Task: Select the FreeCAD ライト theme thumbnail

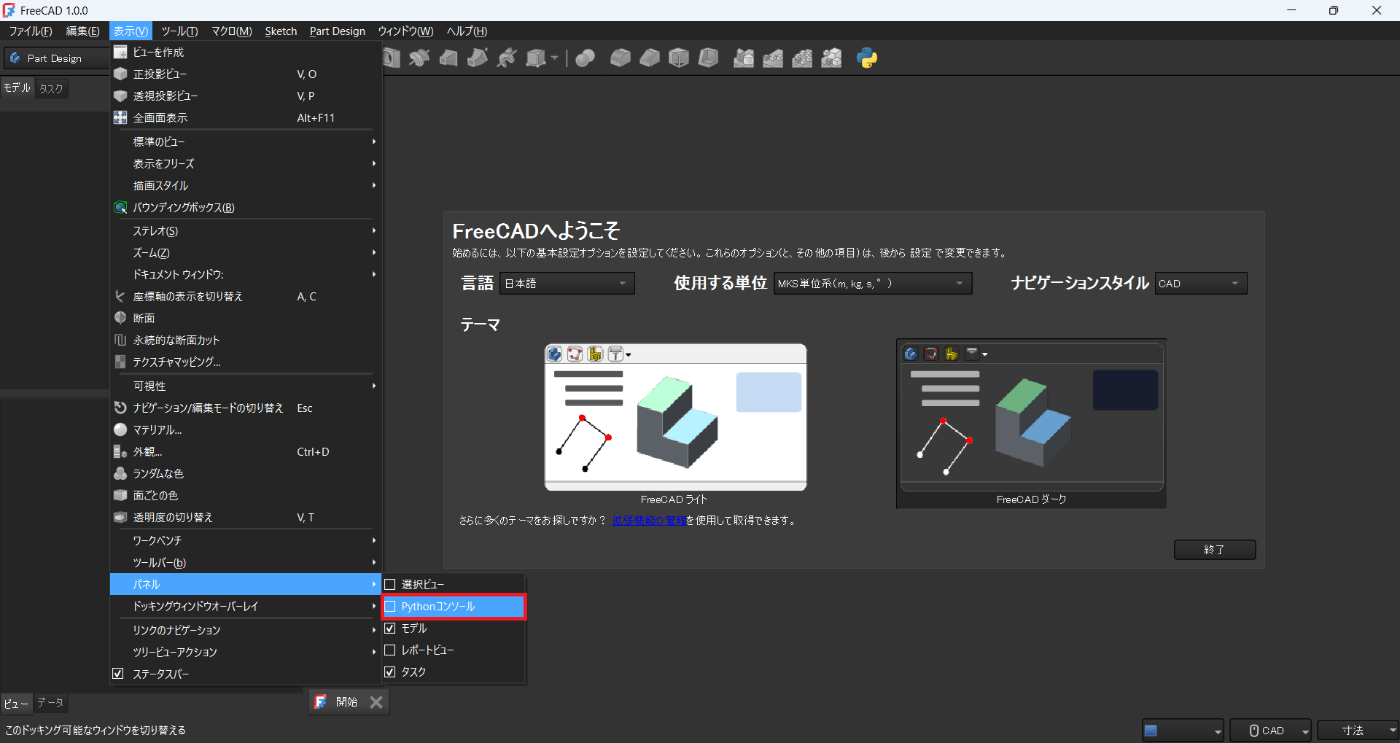Action: pos(675,416)
